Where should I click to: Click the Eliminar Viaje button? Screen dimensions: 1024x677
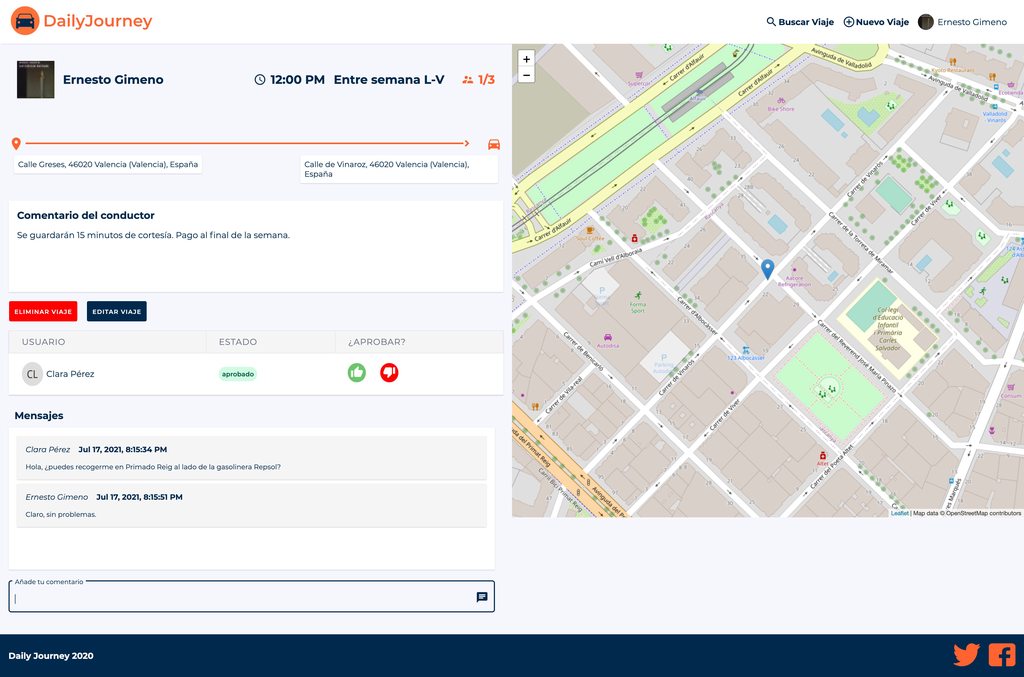click(x=43, y=311)
